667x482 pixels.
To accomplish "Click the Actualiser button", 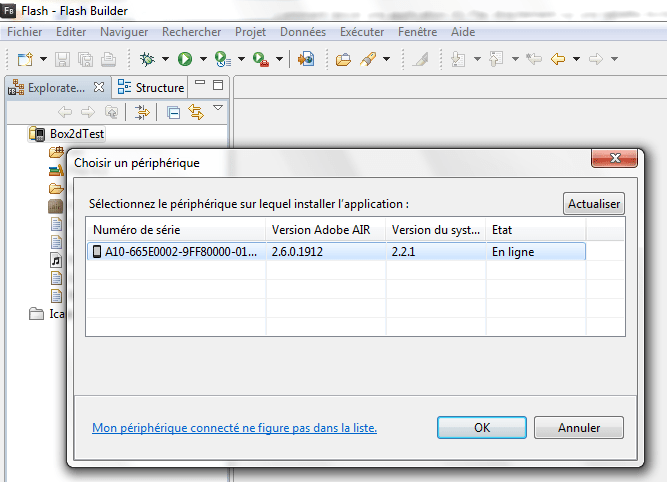I will [x=594, y=204].
